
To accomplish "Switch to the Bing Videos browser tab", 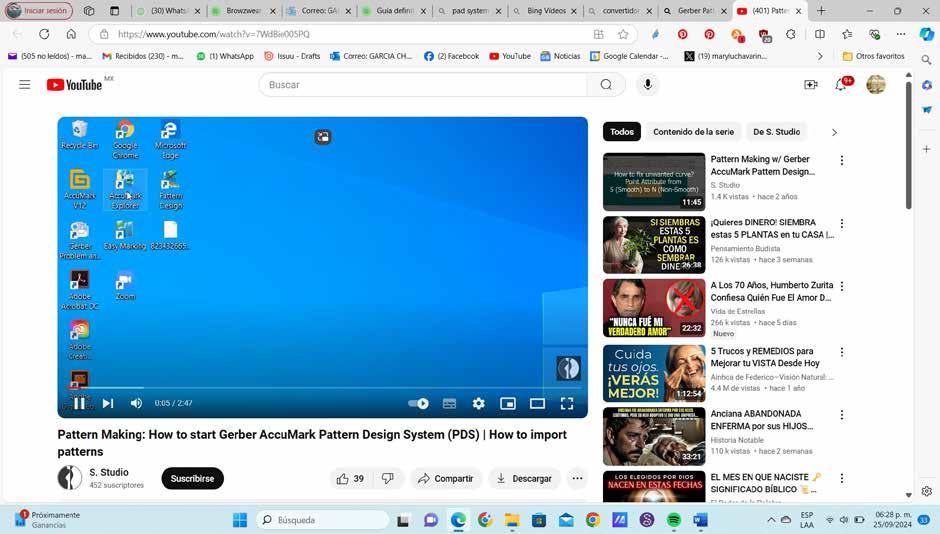I will (x=545, y=11).
